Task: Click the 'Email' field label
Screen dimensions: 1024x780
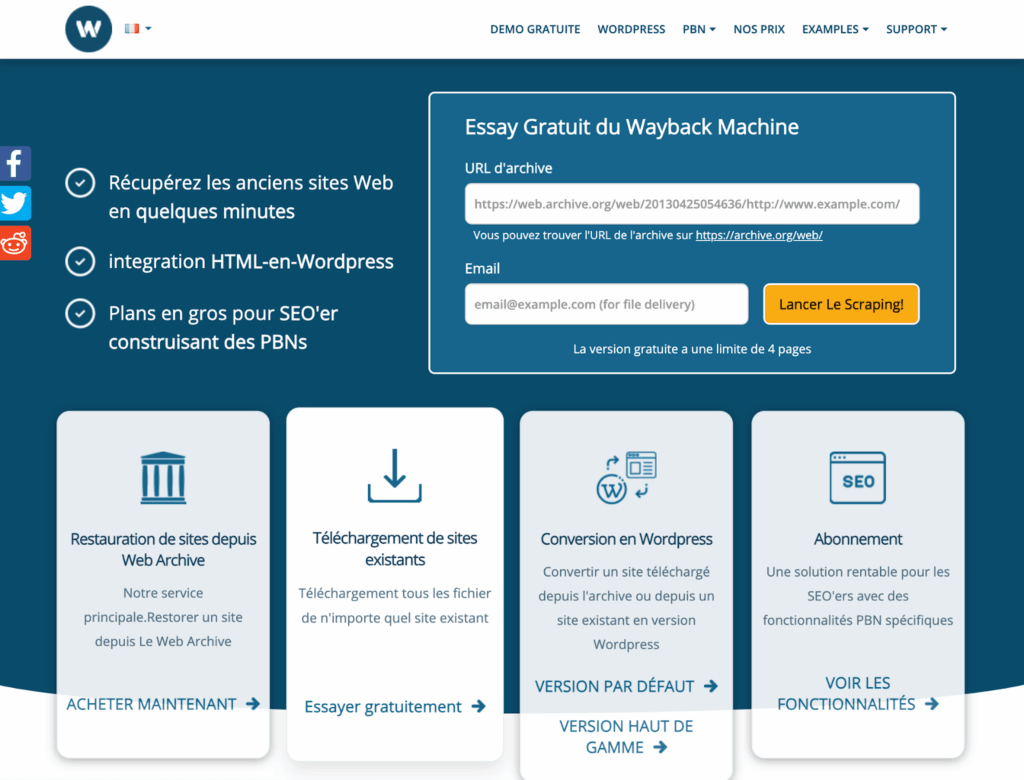Action: [482, 268]
